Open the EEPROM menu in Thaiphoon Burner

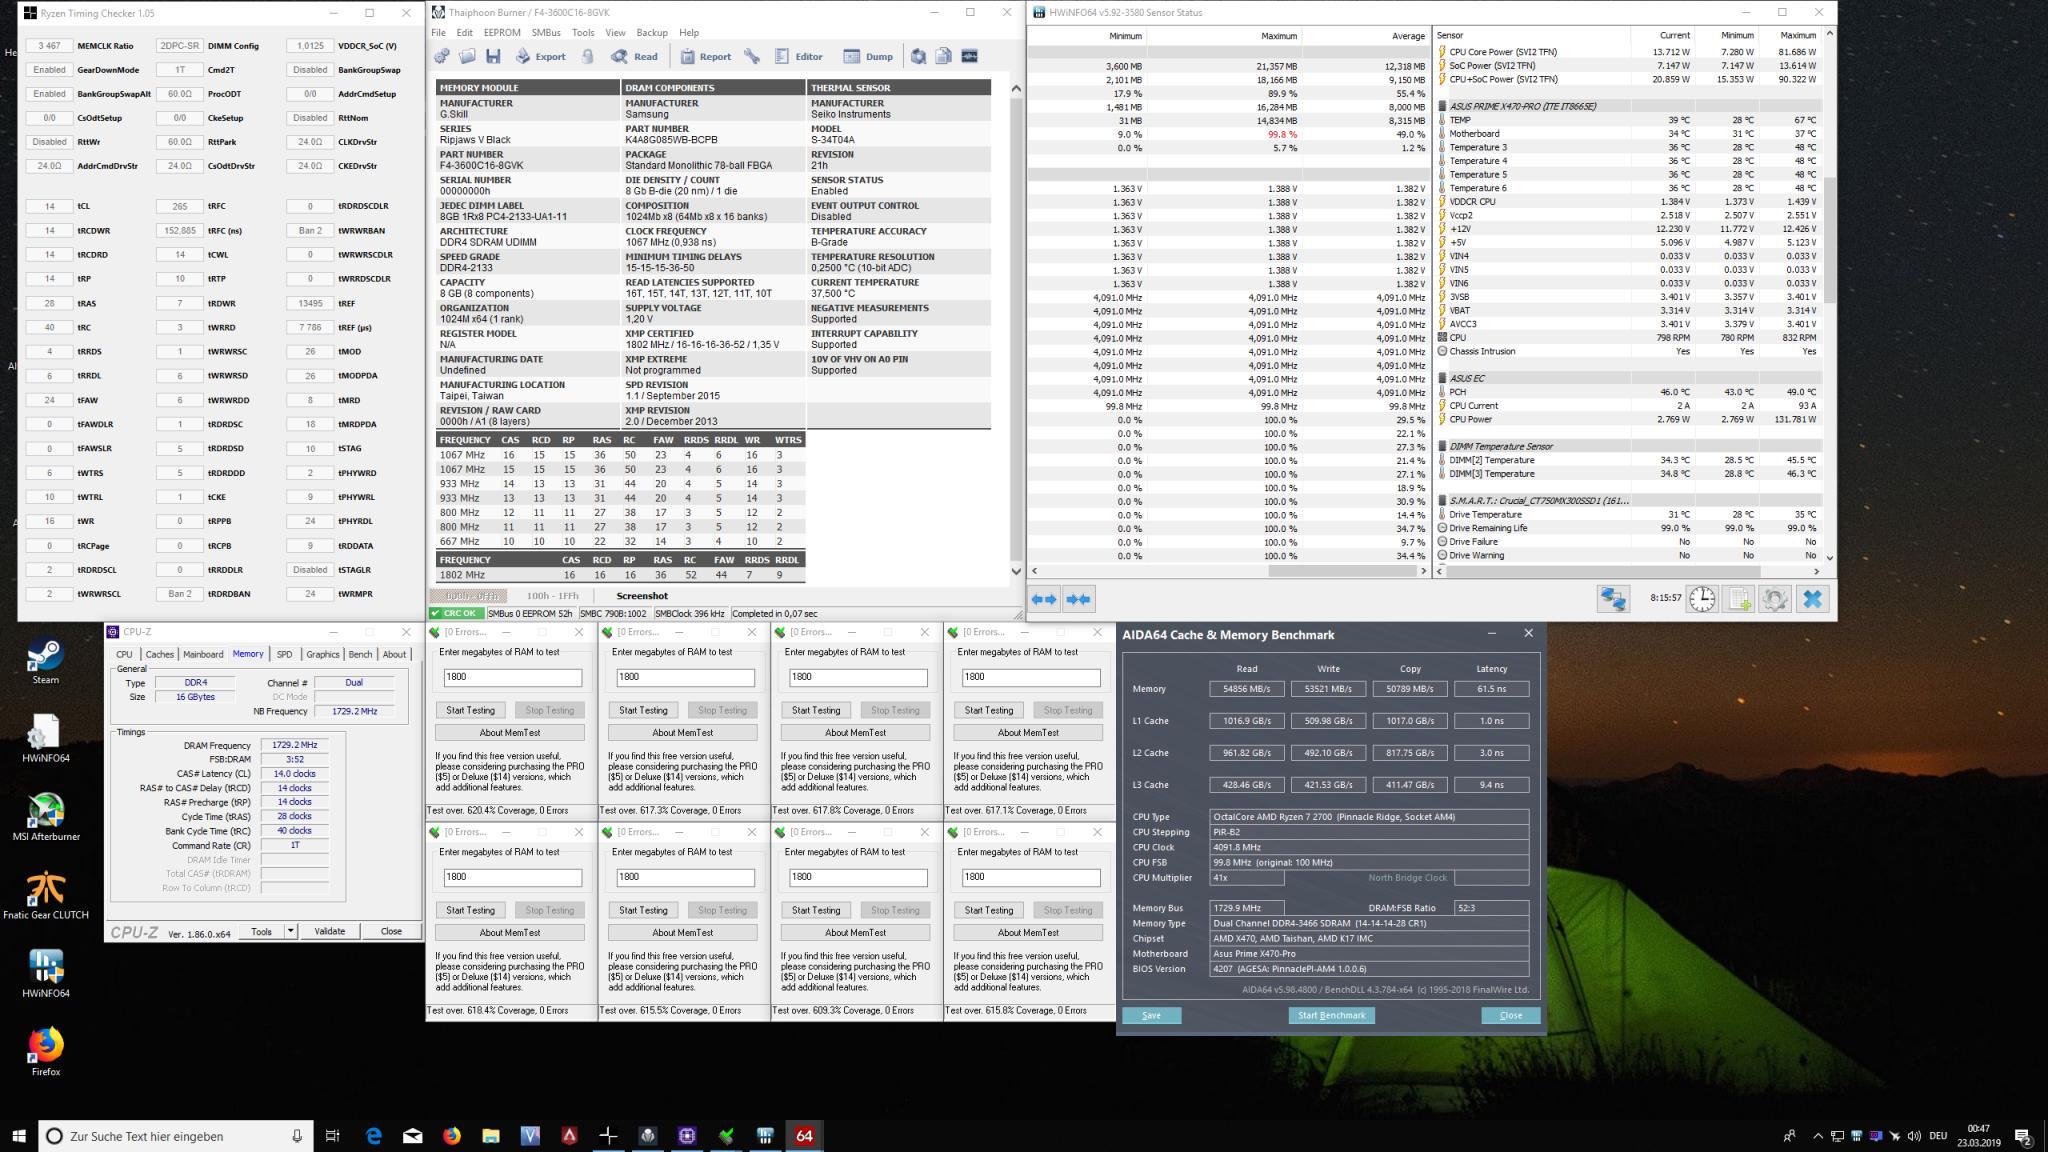[502, 33]
